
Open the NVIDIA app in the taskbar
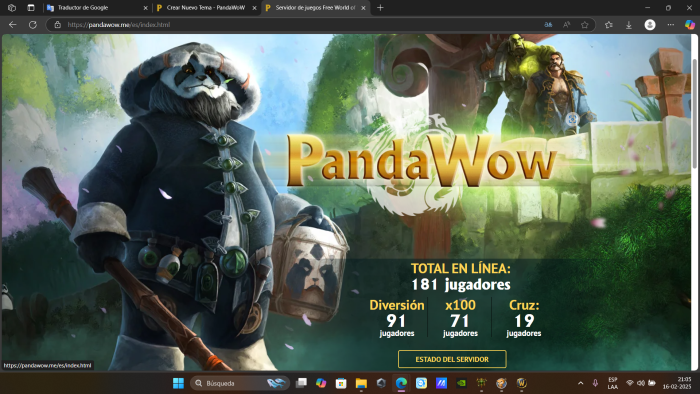pos(462,383)
